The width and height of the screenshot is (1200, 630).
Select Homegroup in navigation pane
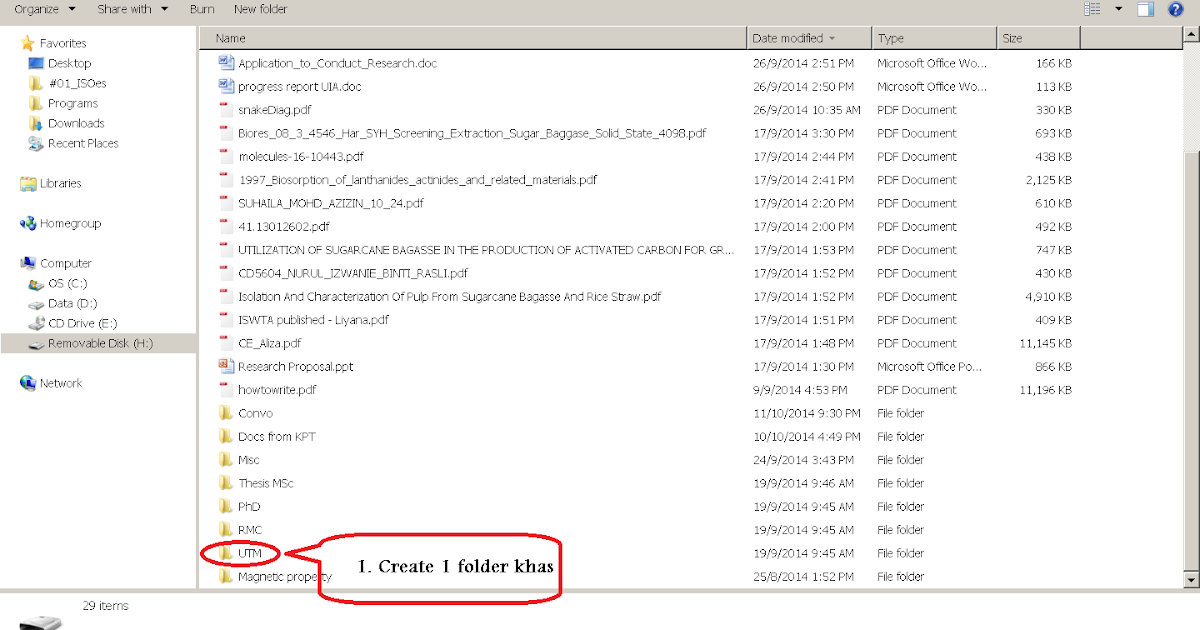click(x=60, y=223)
